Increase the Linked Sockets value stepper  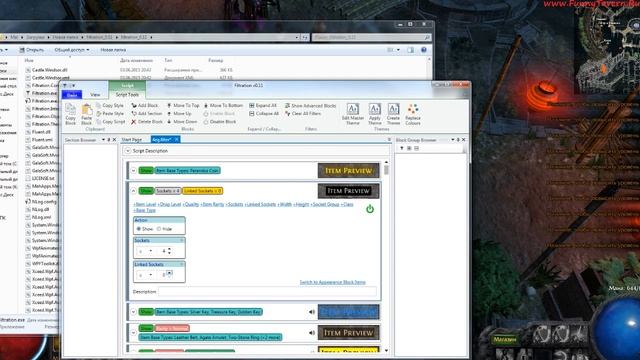click(x=169, y=273)
